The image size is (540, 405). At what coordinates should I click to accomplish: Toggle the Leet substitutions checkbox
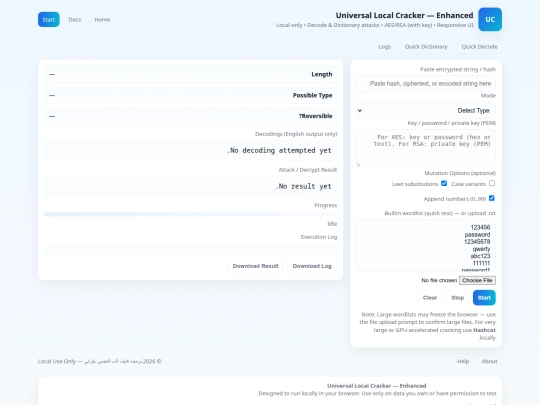444,184
